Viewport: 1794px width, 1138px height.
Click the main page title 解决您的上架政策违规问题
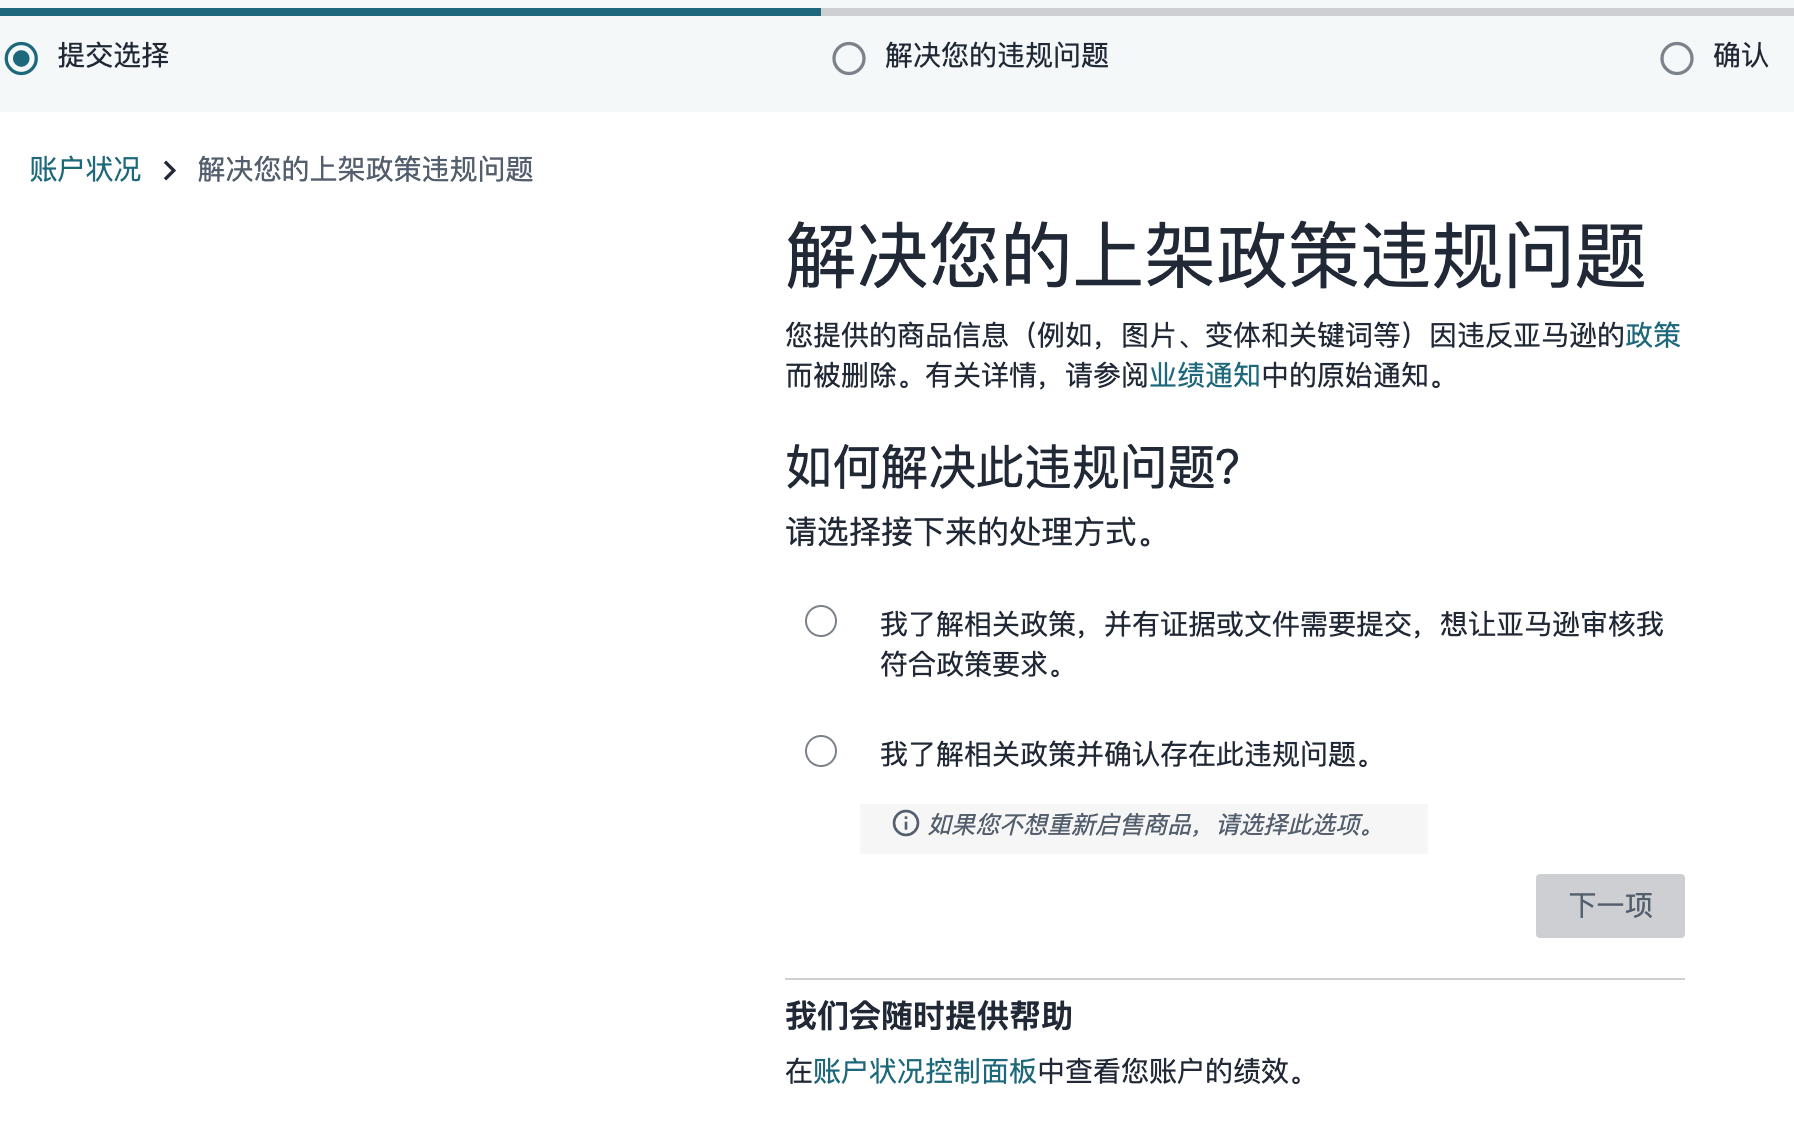click(1216, 256)
